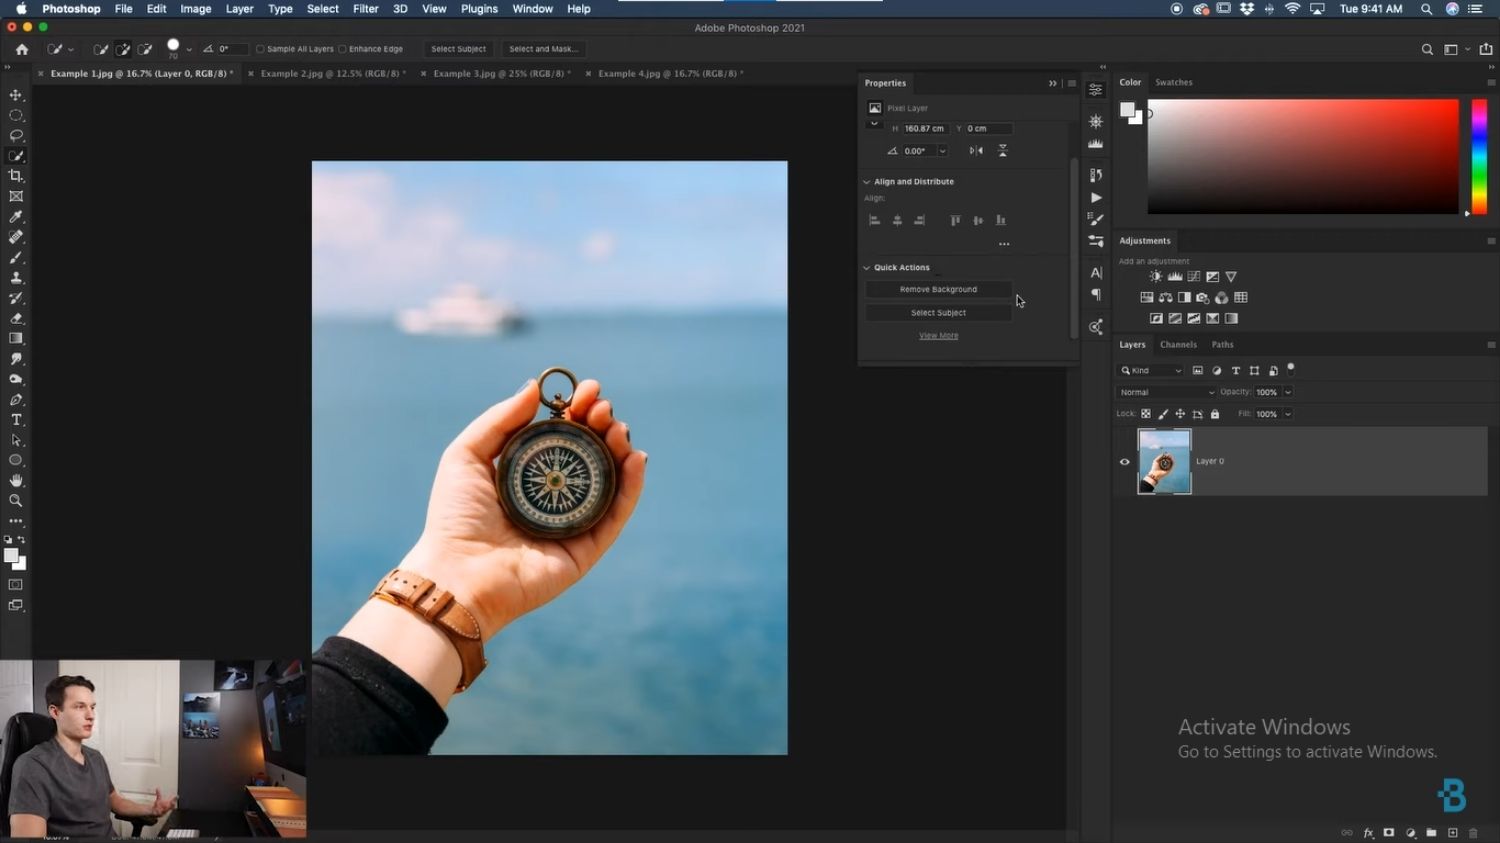1500x843 pixels.
Task: Select the Crop tool
Action: click(16, 175)
